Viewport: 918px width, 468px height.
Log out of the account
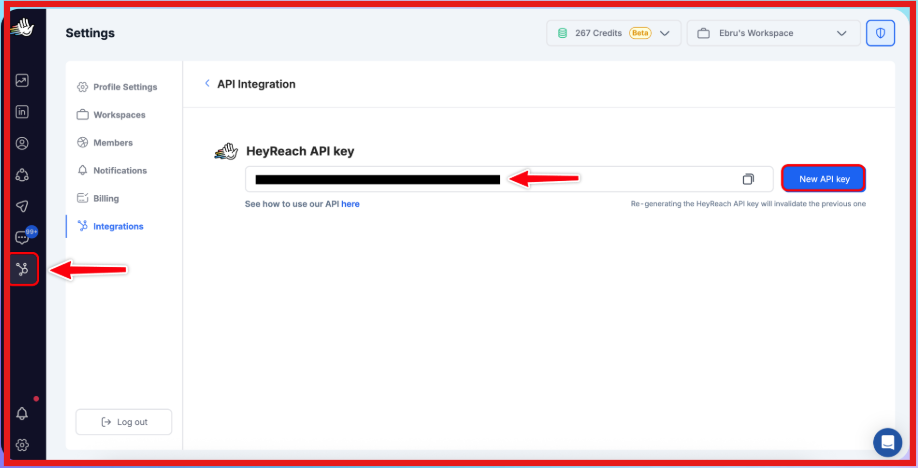click(124, 422)
